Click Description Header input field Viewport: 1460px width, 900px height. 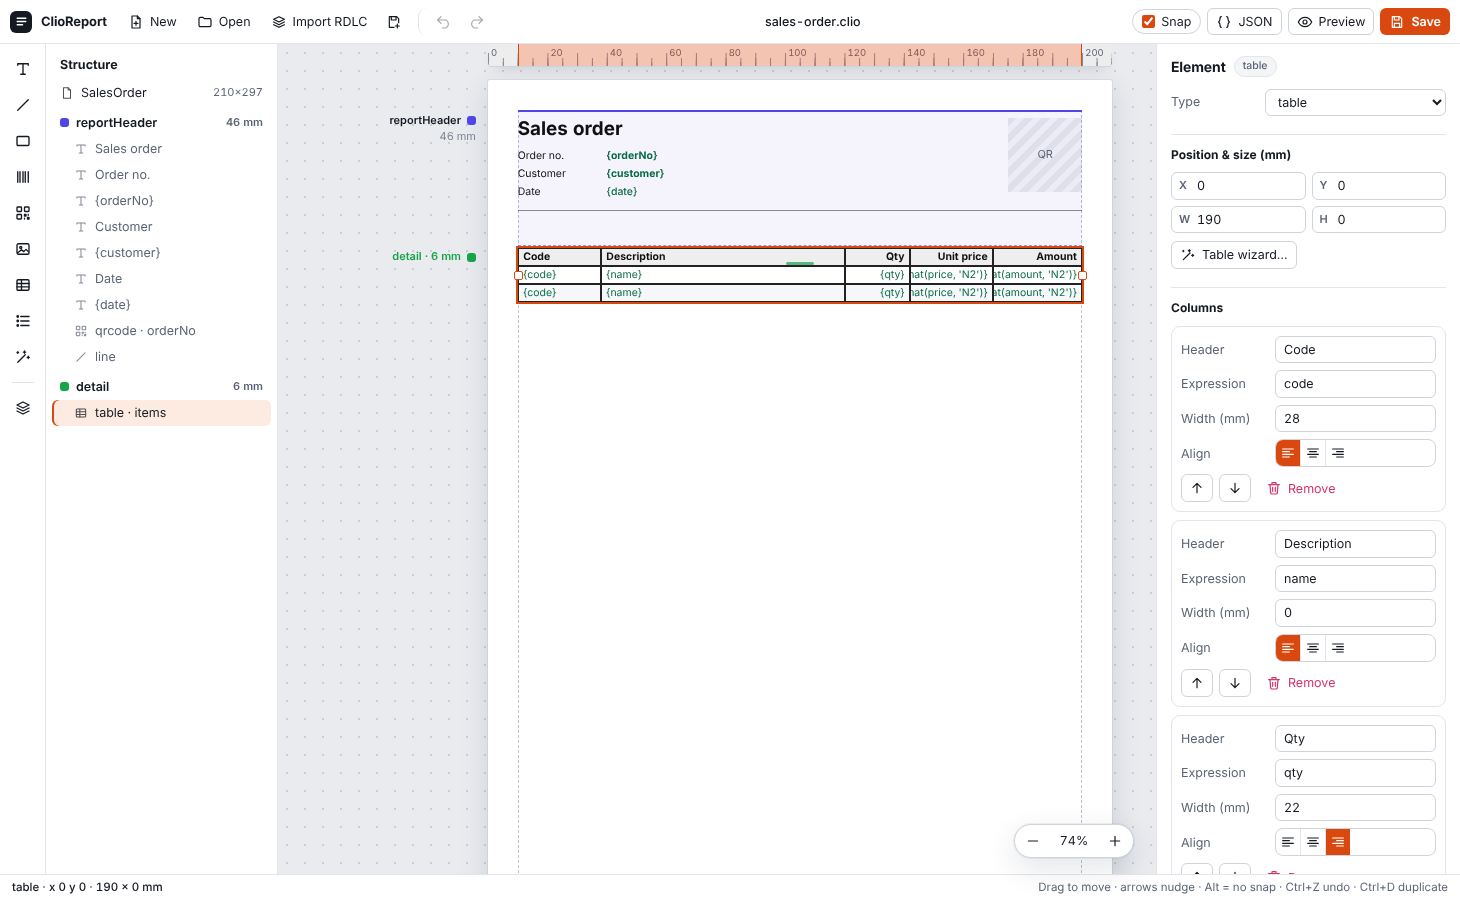tap(1355, 544)
